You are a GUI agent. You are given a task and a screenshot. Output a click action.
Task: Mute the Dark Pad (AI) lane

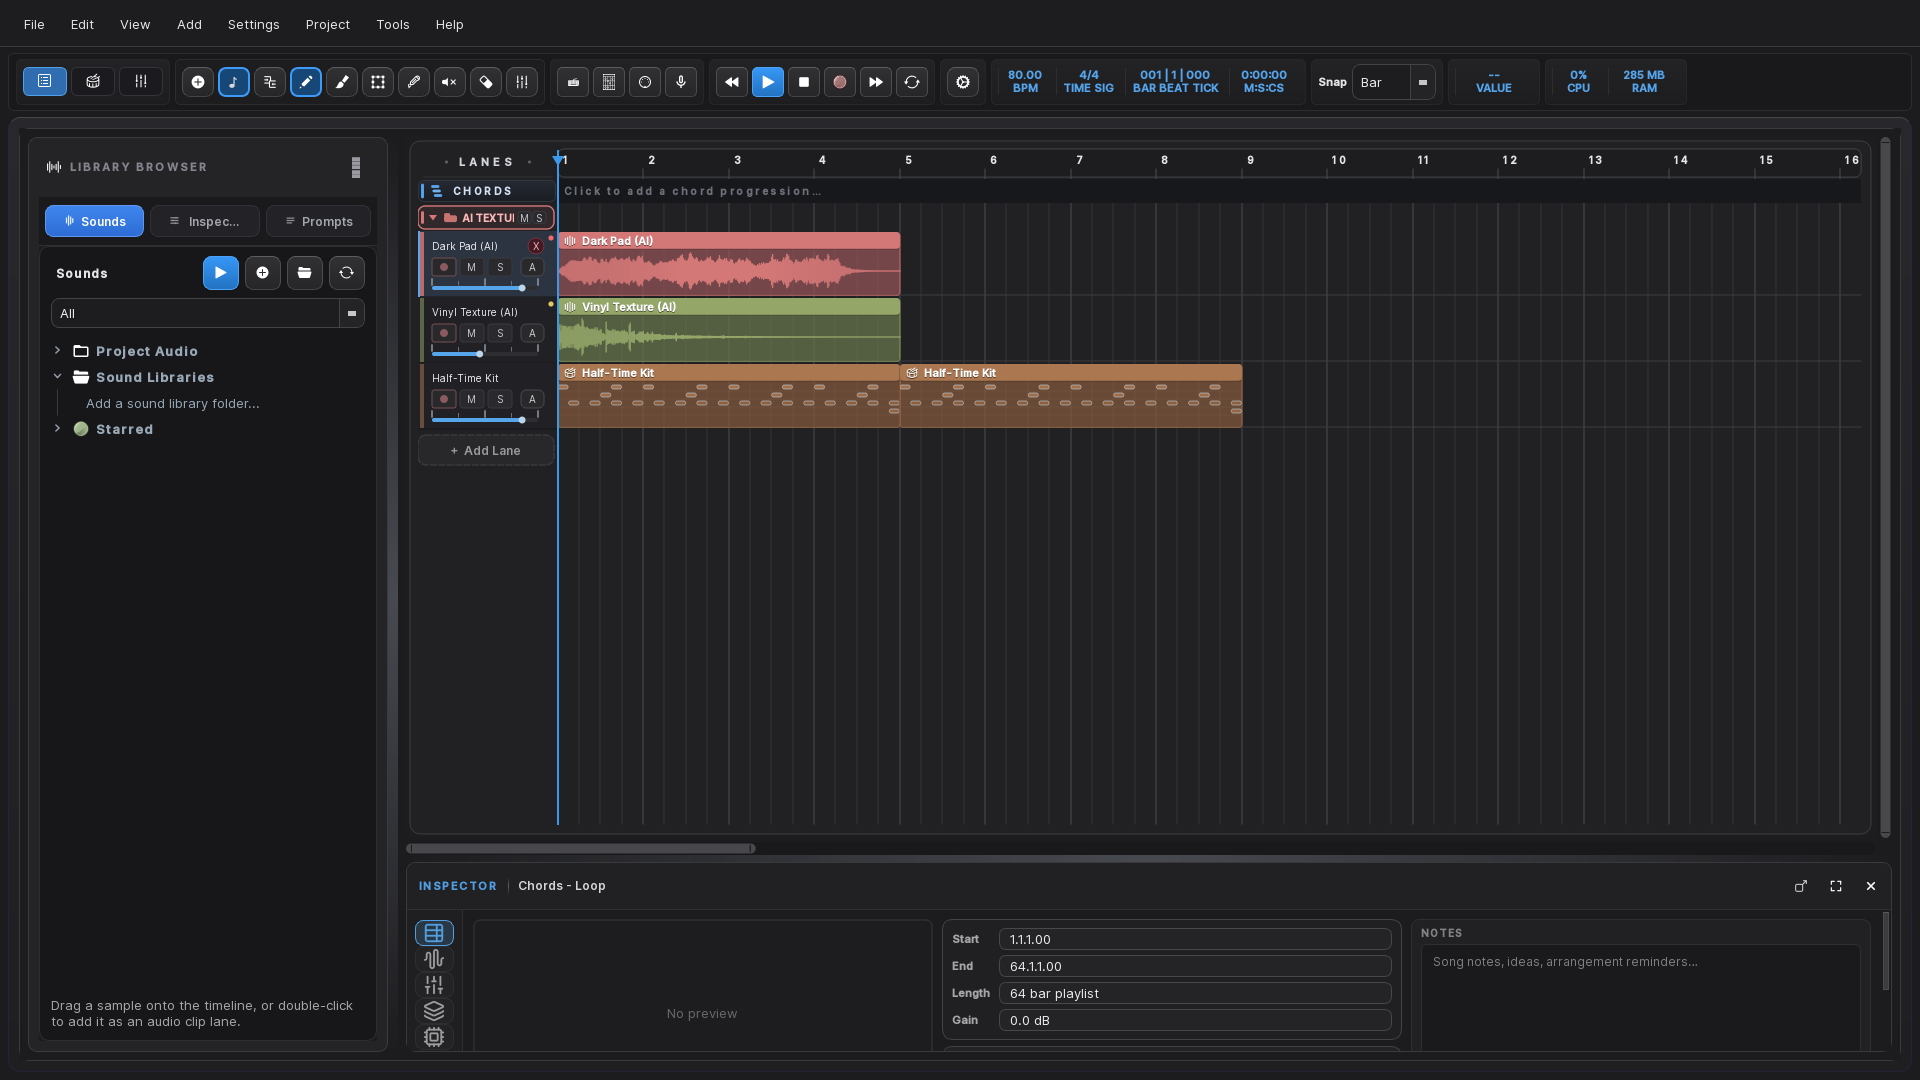point(472,267)
